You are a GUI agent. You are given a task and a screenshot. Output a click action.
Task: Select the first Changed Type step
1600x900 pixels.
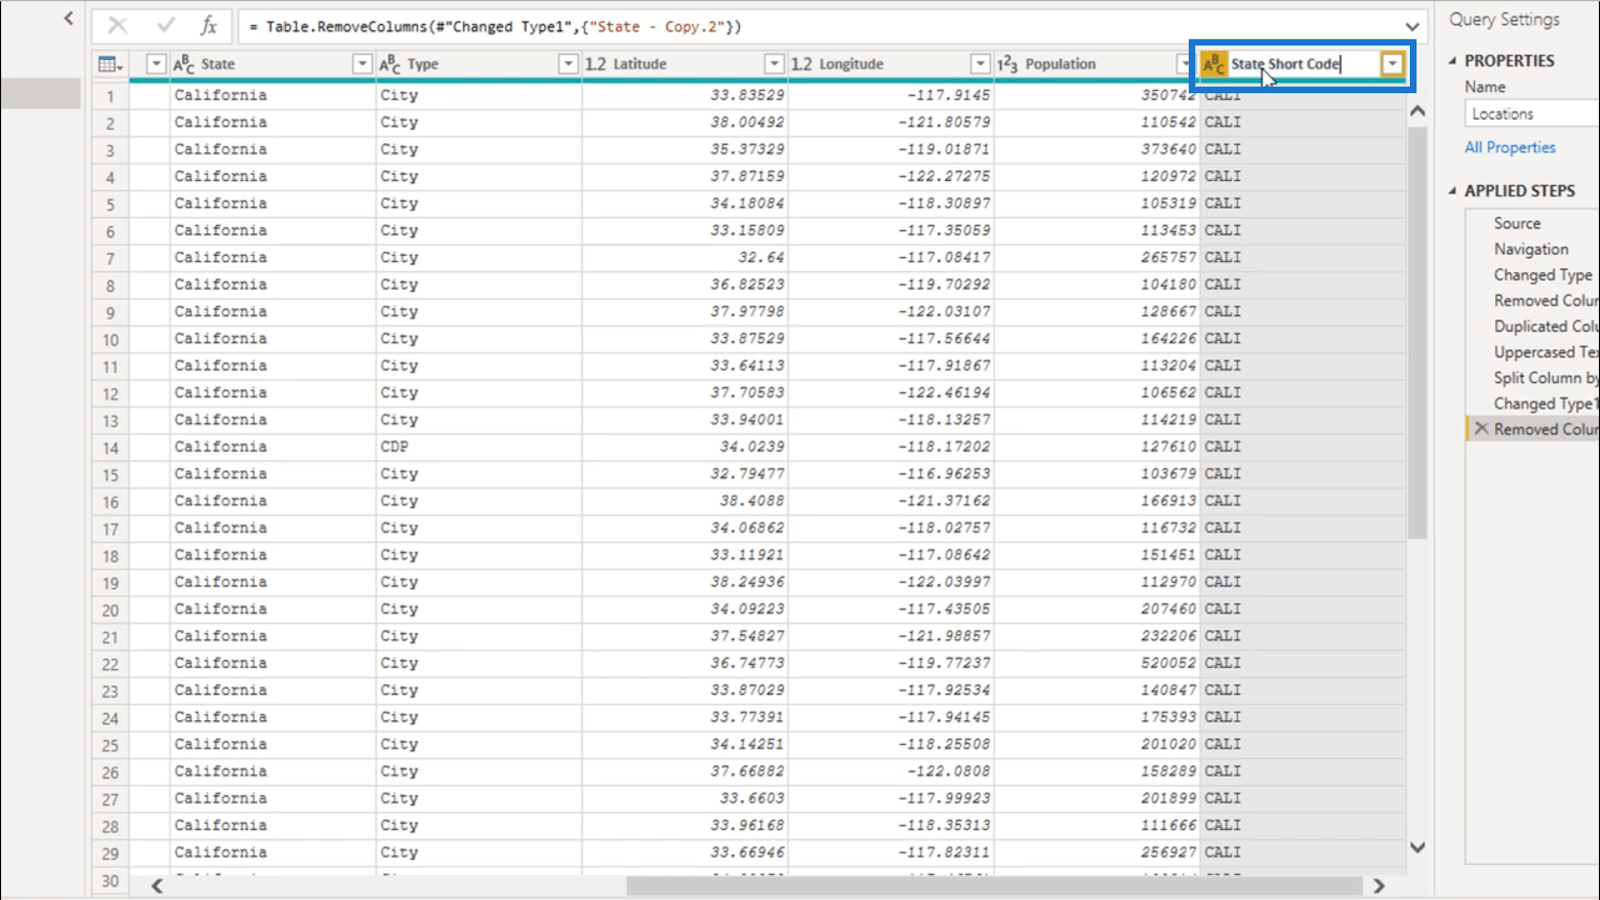pyautogui.click(x=1543, y=275)
